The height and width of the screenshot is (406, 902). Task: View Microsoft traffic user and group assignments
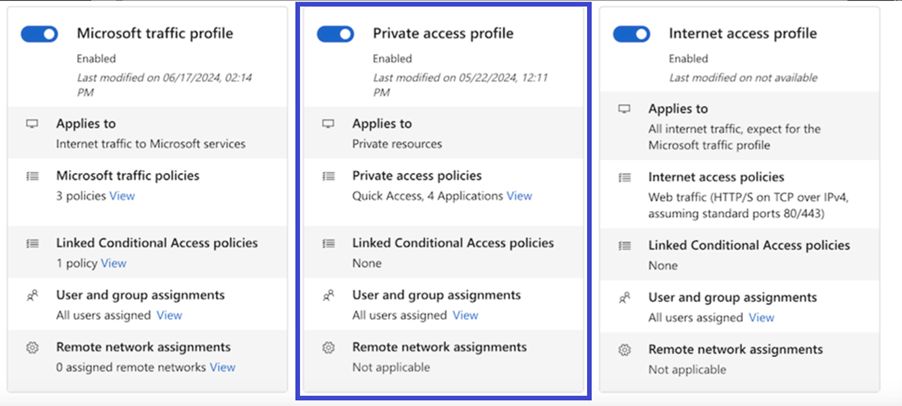(x=169, y=315)
